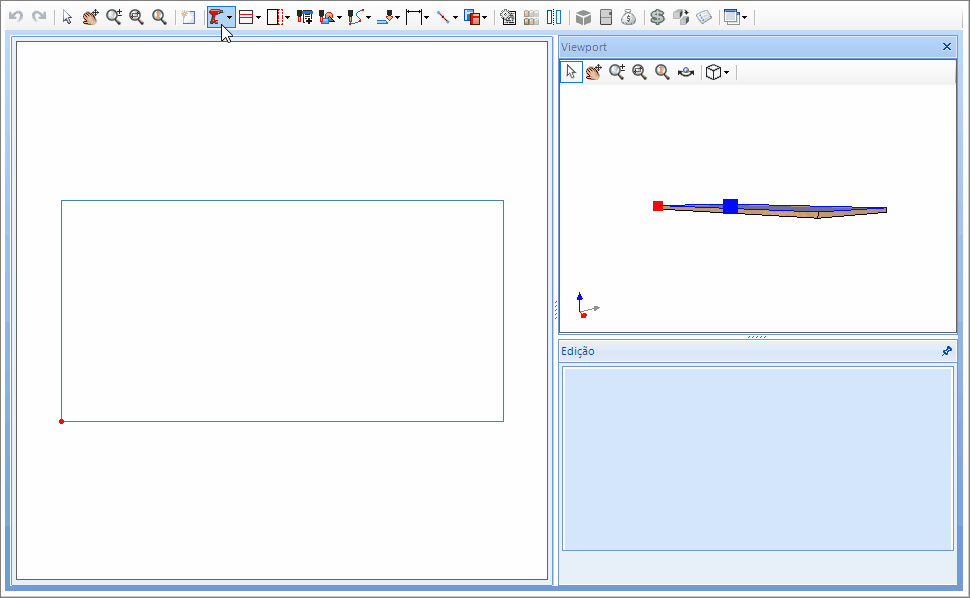The image size is (970, 598).
Task: Select the pan hand tool inside the Viewport panel
Action: click(594, 71)
